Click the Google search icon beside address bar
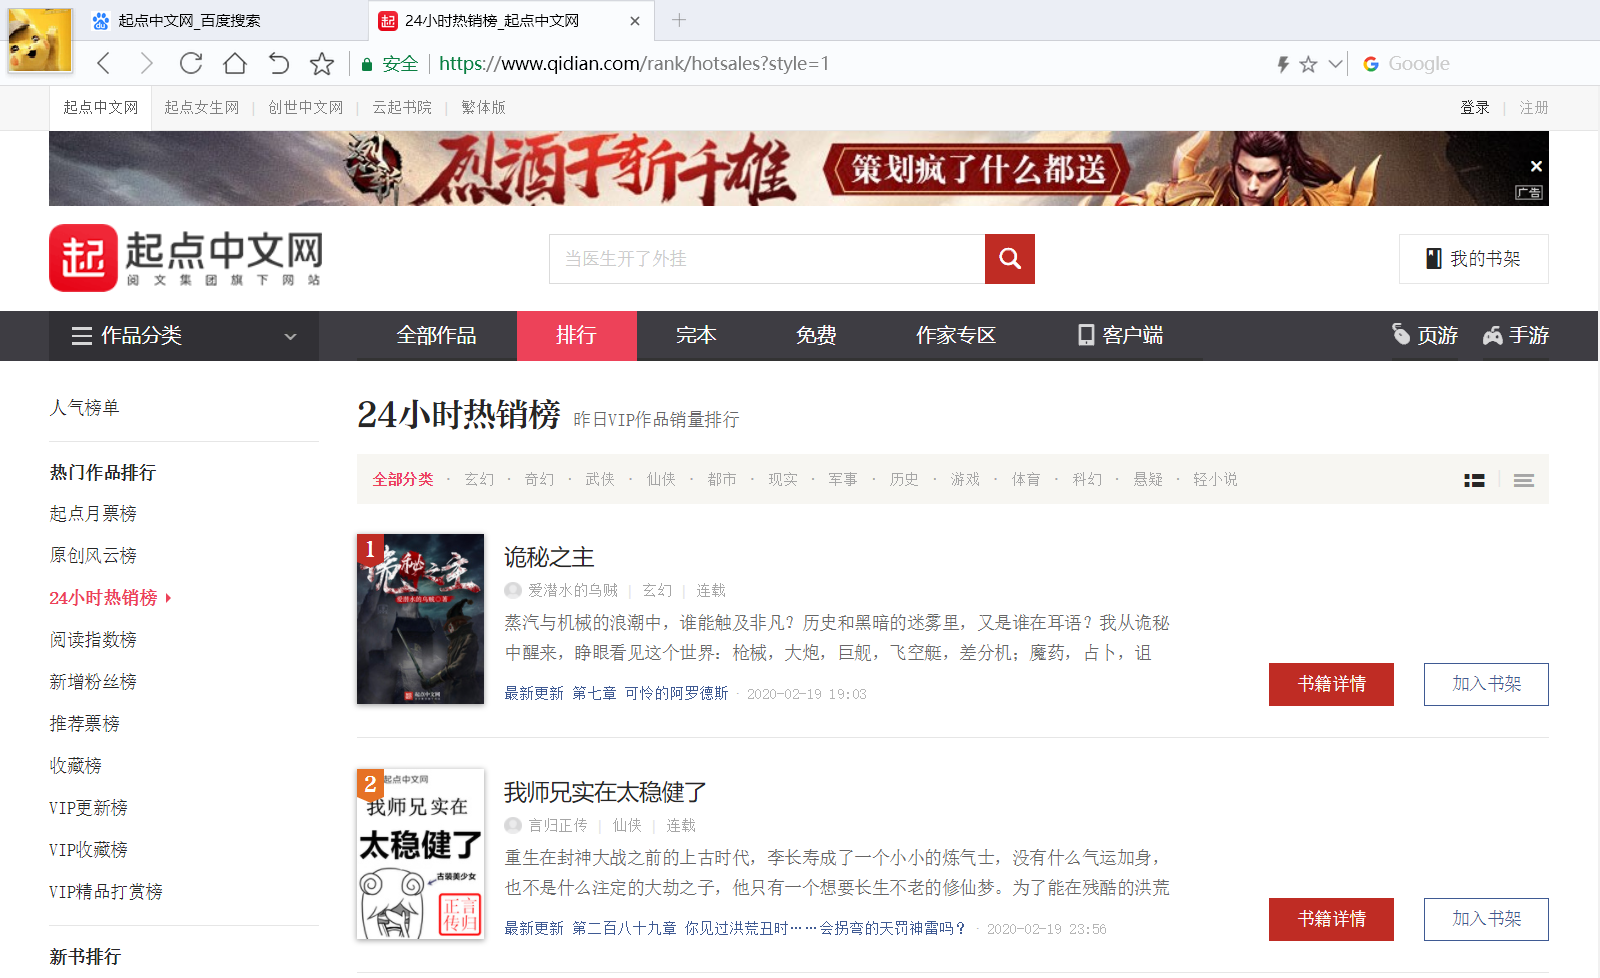Viewport: 1600px width, 978px height. 1371,63
